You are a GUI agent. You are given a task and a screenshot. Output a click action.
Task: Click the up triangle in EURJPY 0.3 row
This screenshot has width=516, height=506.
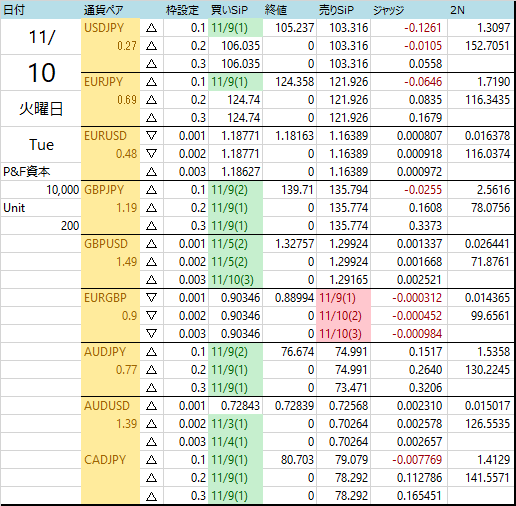152,118
